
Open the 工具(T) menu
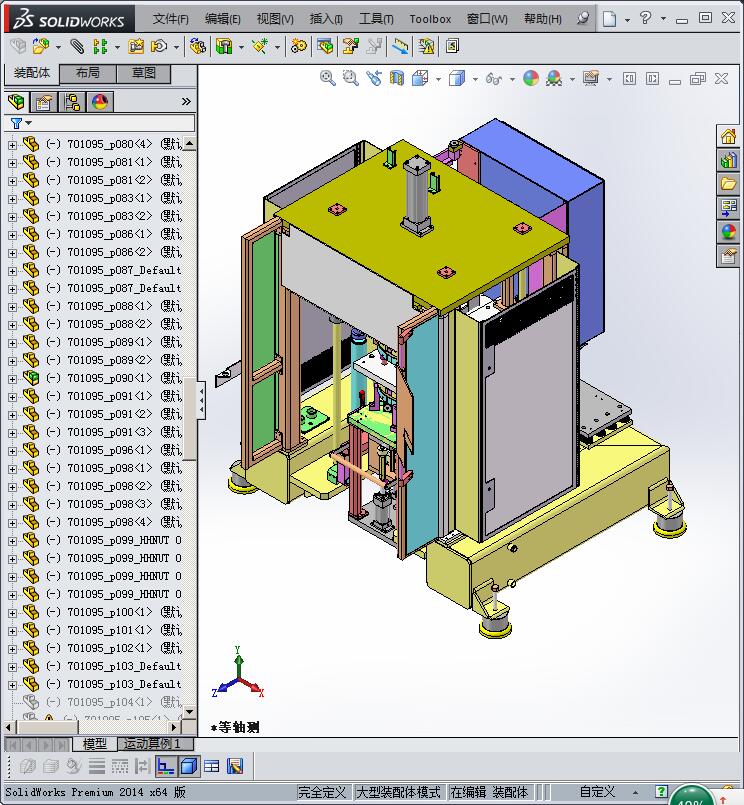[376, 19]
